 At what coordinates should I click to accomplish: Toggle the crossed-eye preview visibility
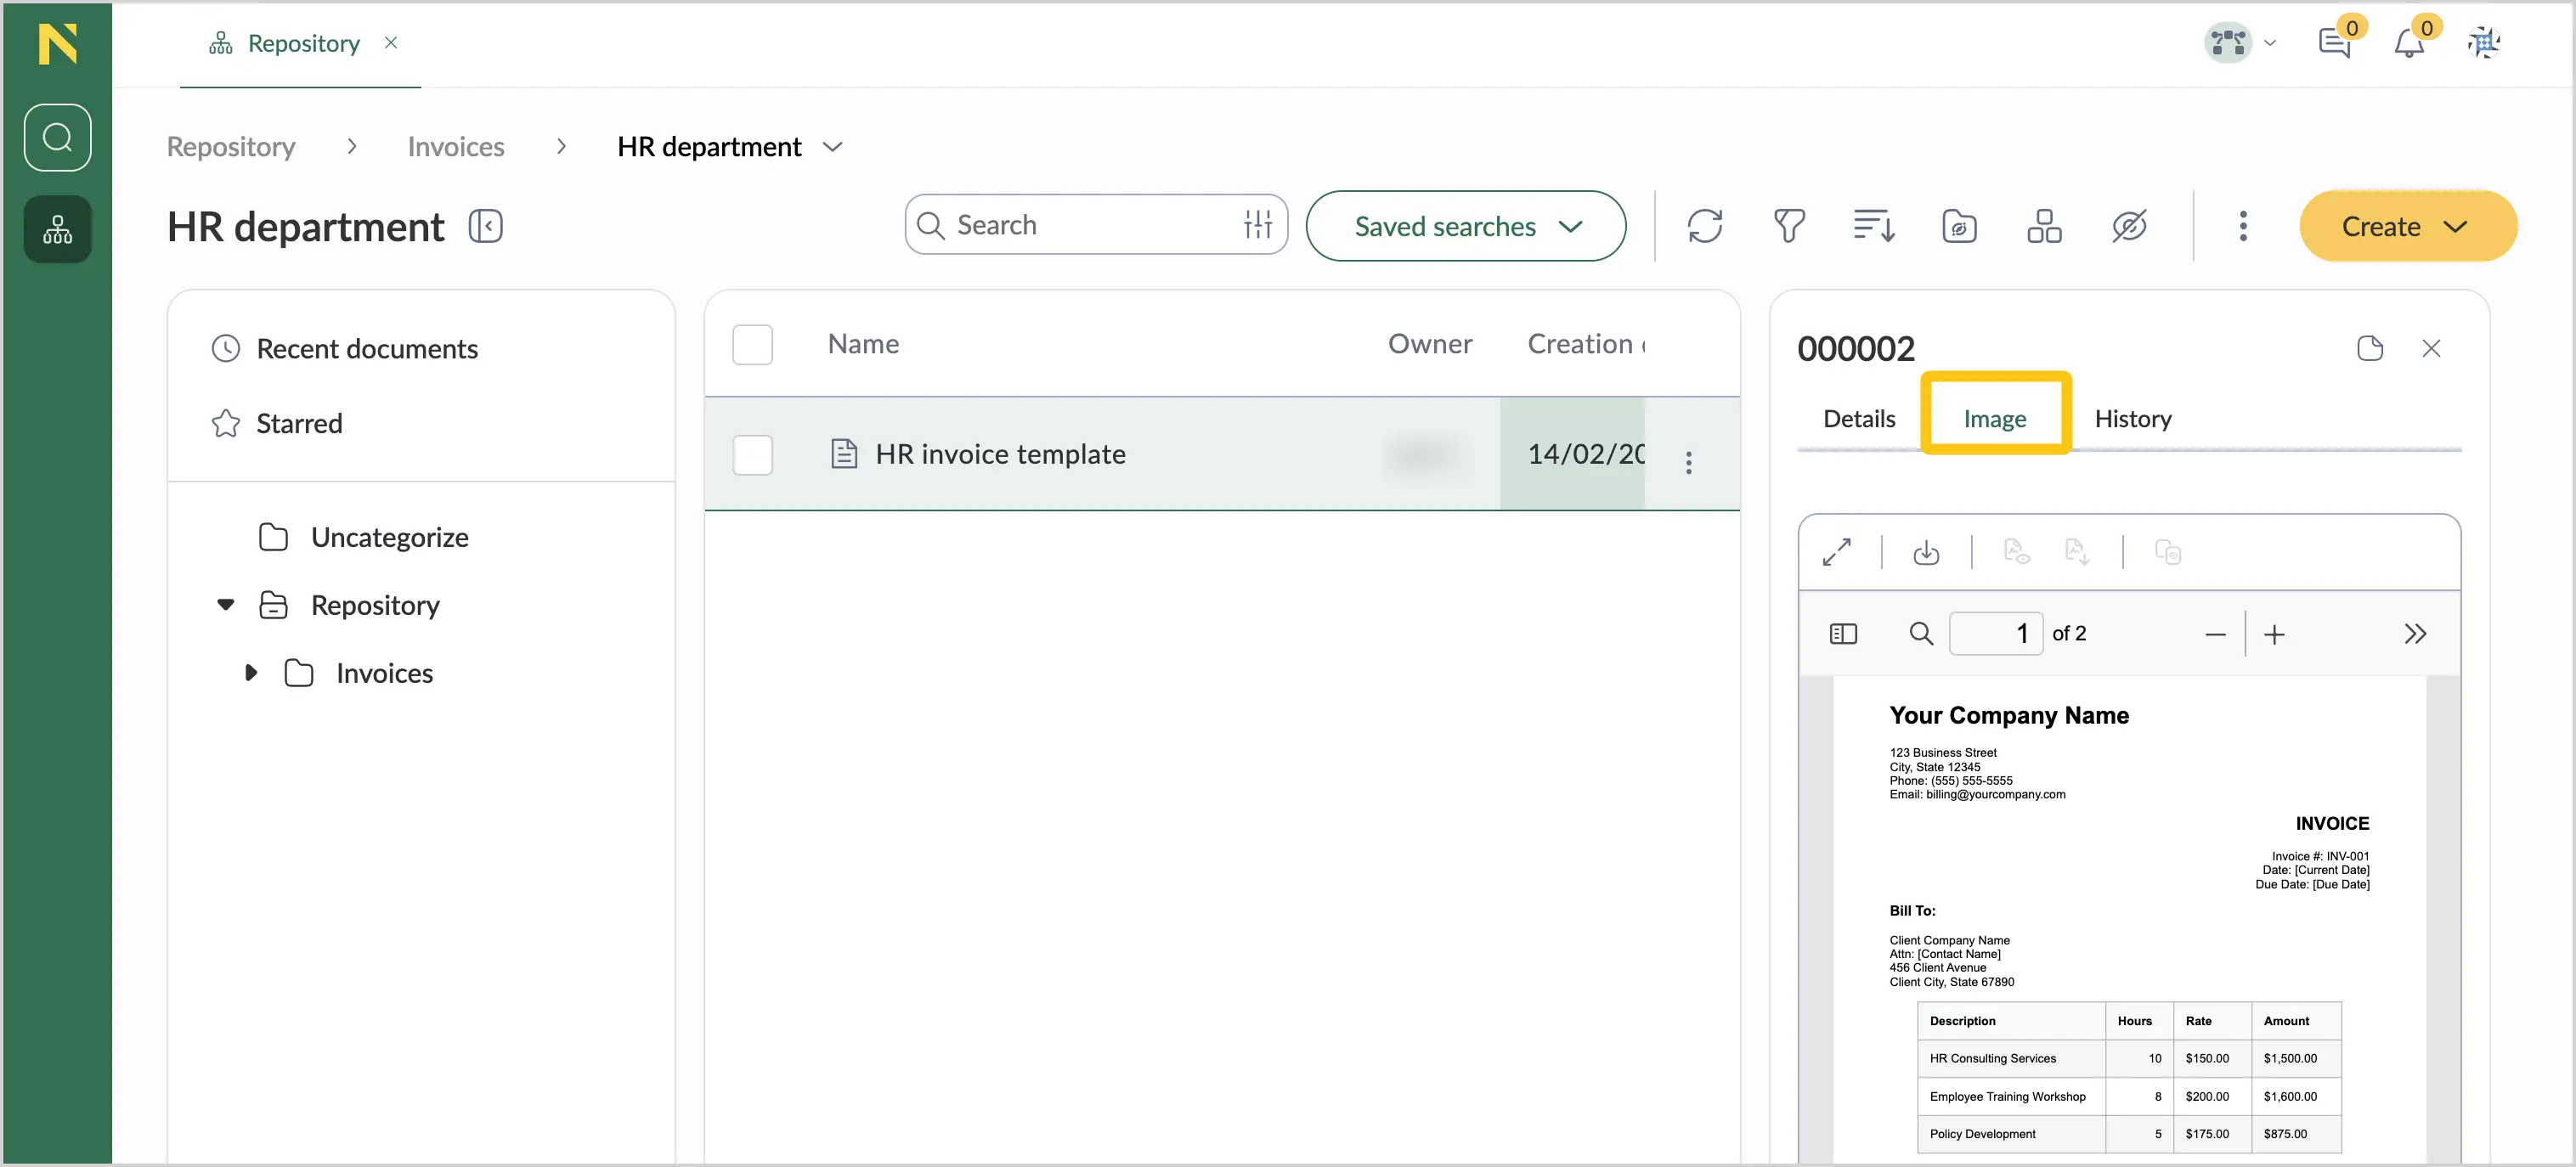point(2129,226)
